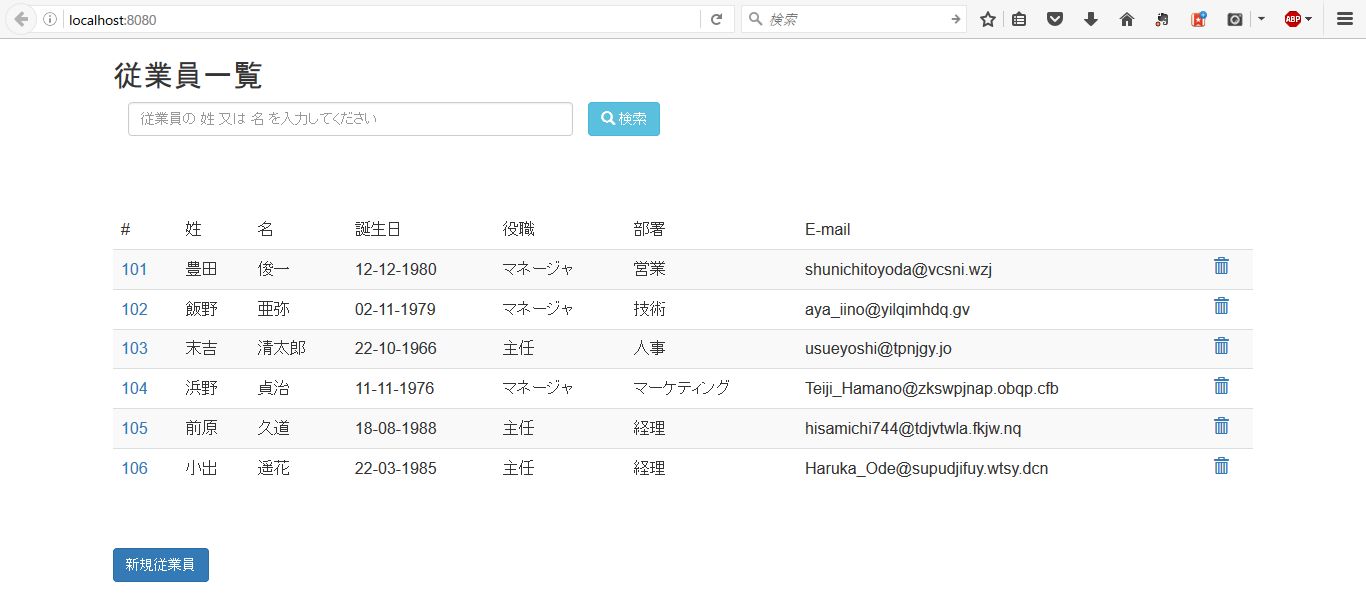Click department 技術 cell

649,309
